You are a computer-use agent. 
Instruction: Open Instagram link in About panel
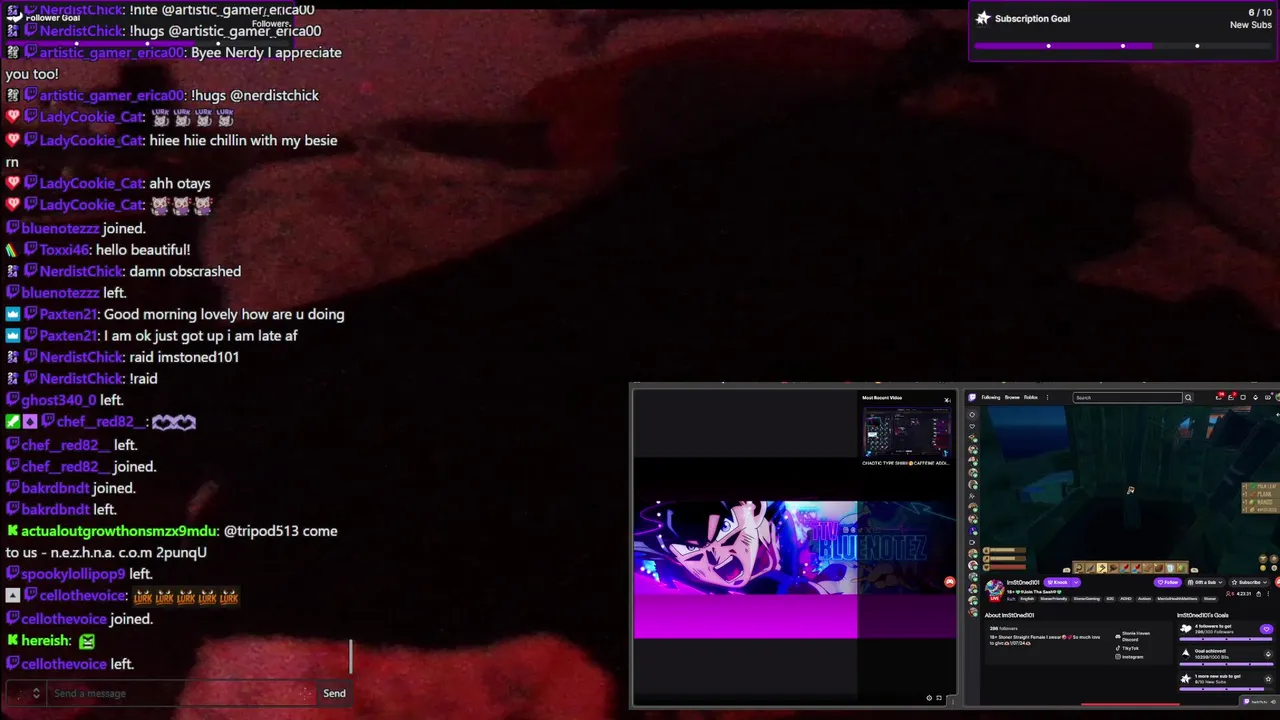(x=1129, y=657)
